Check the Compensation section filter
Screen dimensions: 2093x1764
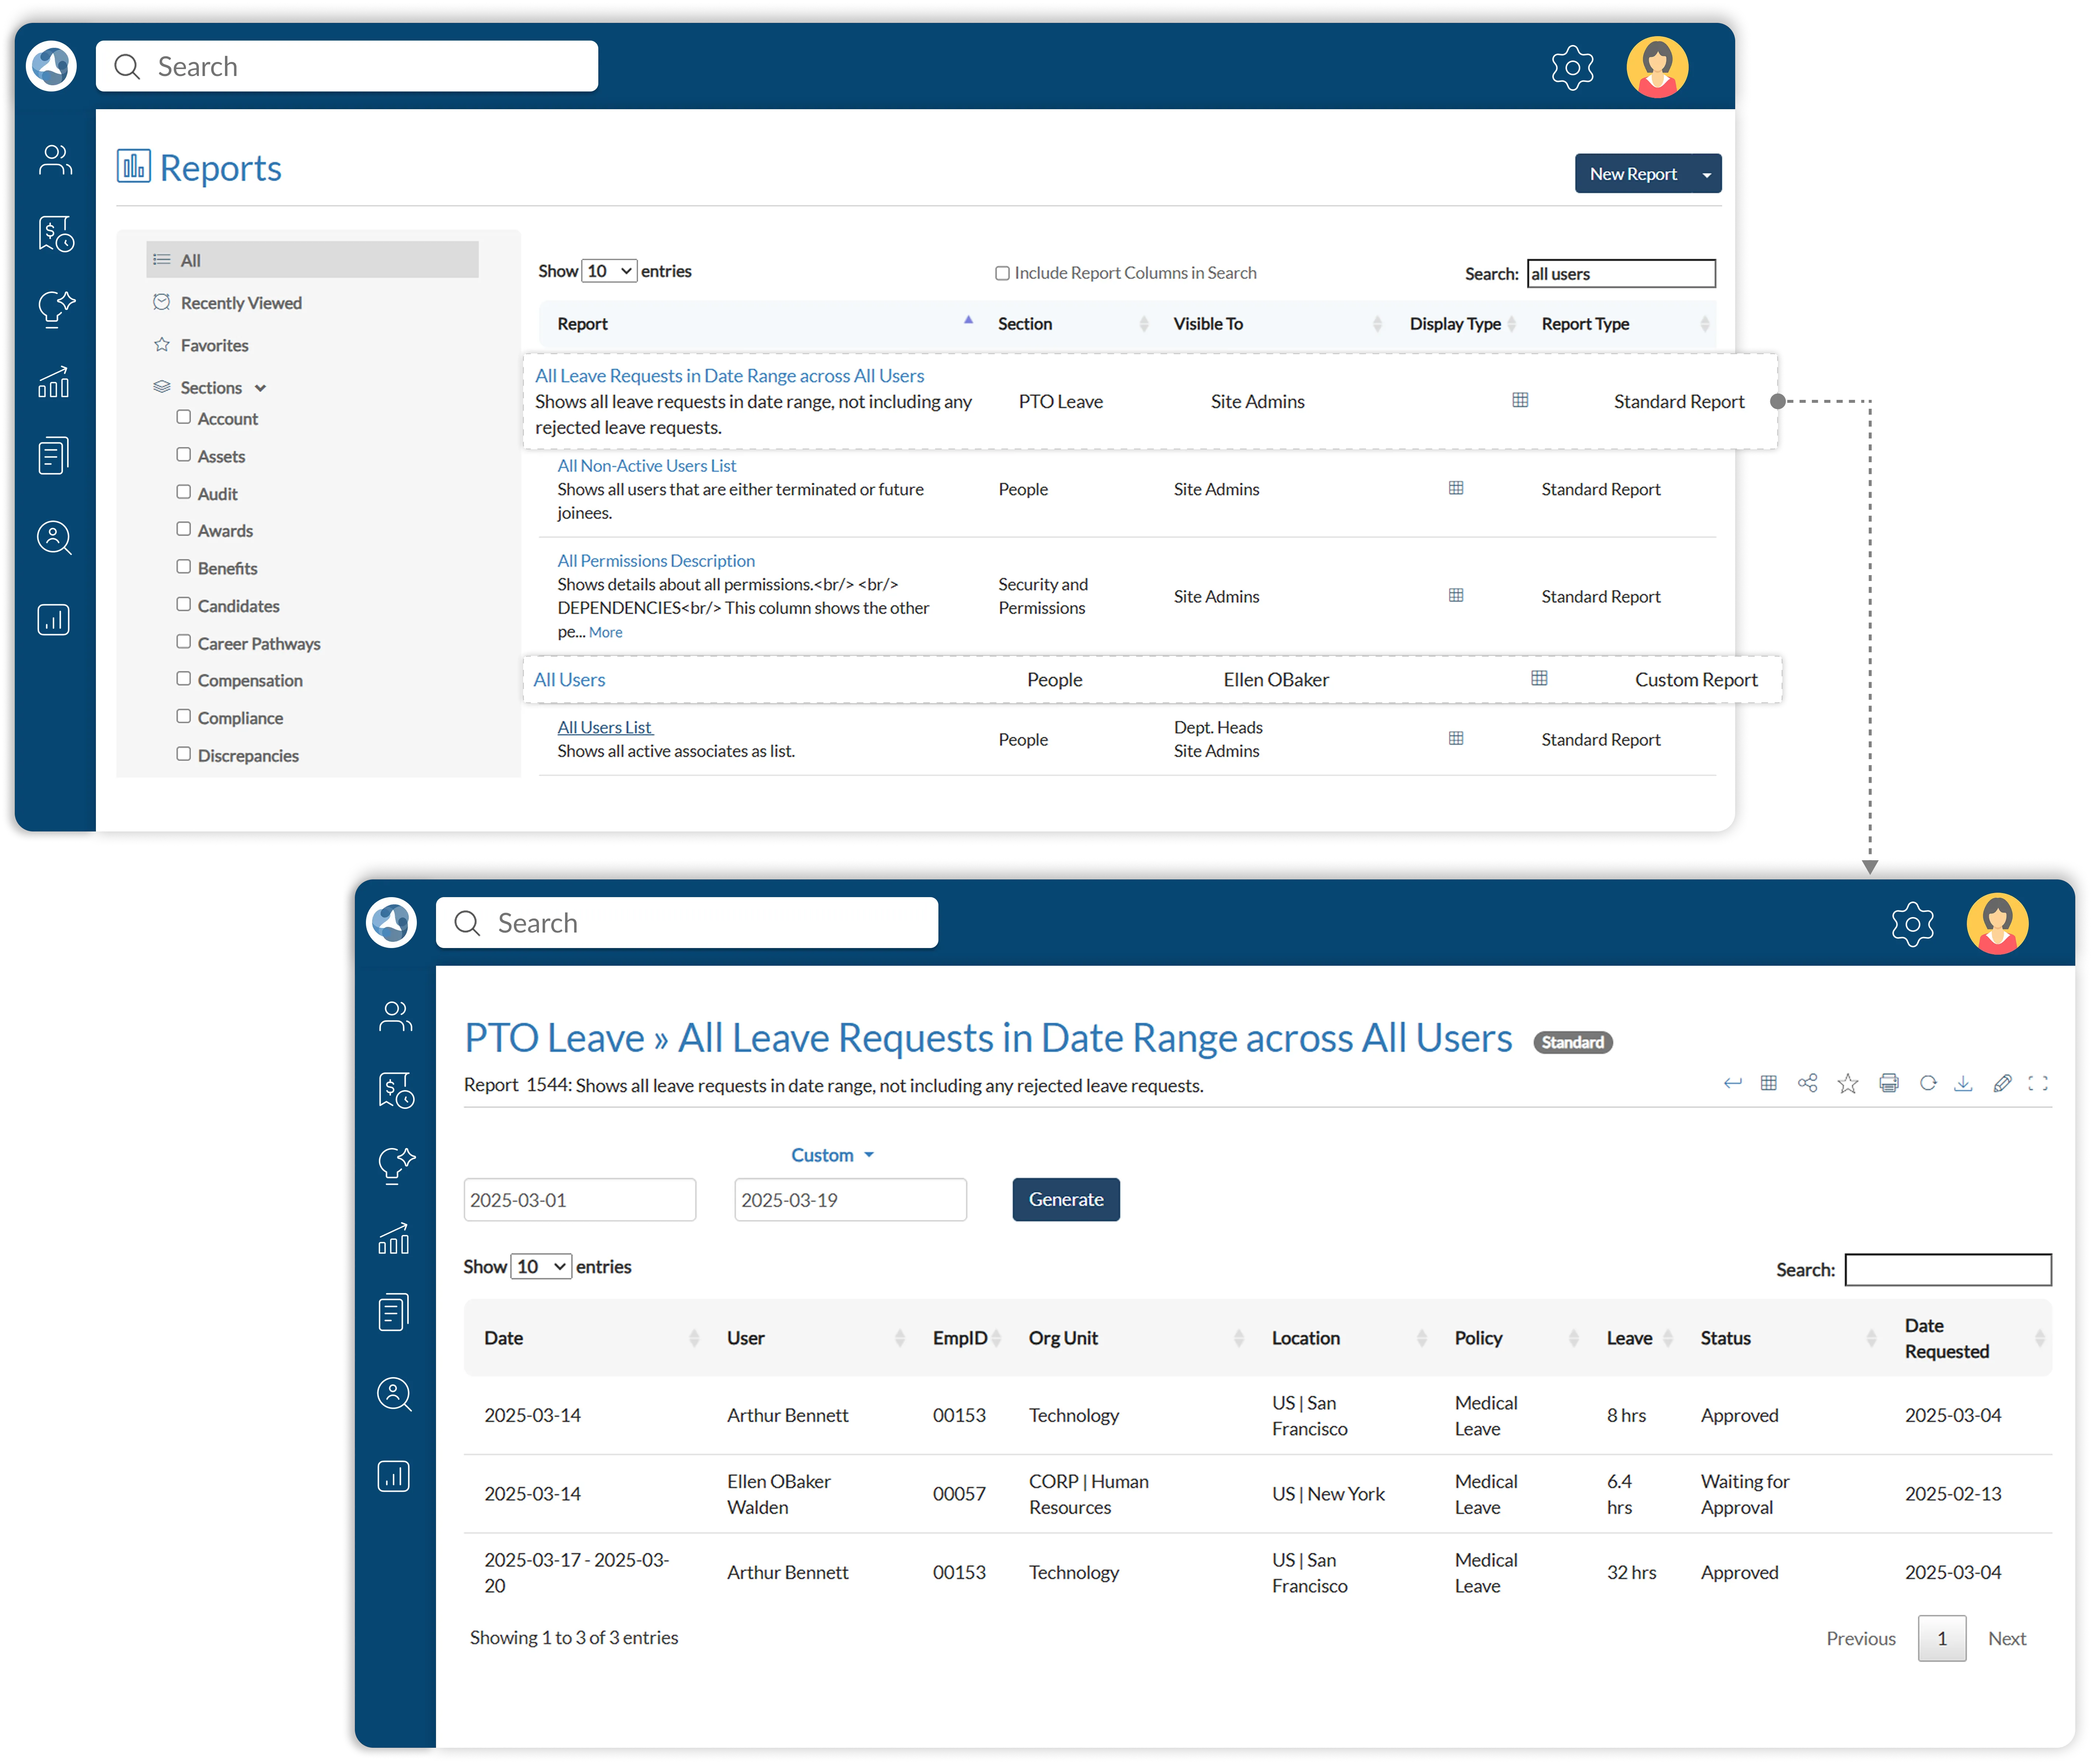tap(184, 679)
